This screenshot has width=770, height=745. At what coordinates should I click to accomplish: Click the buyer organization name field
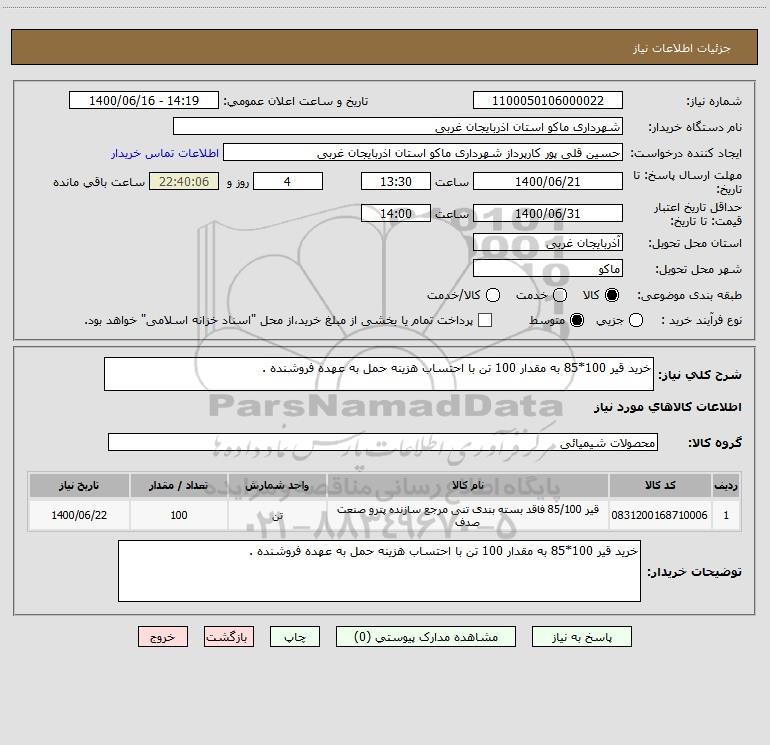(398, 126)
